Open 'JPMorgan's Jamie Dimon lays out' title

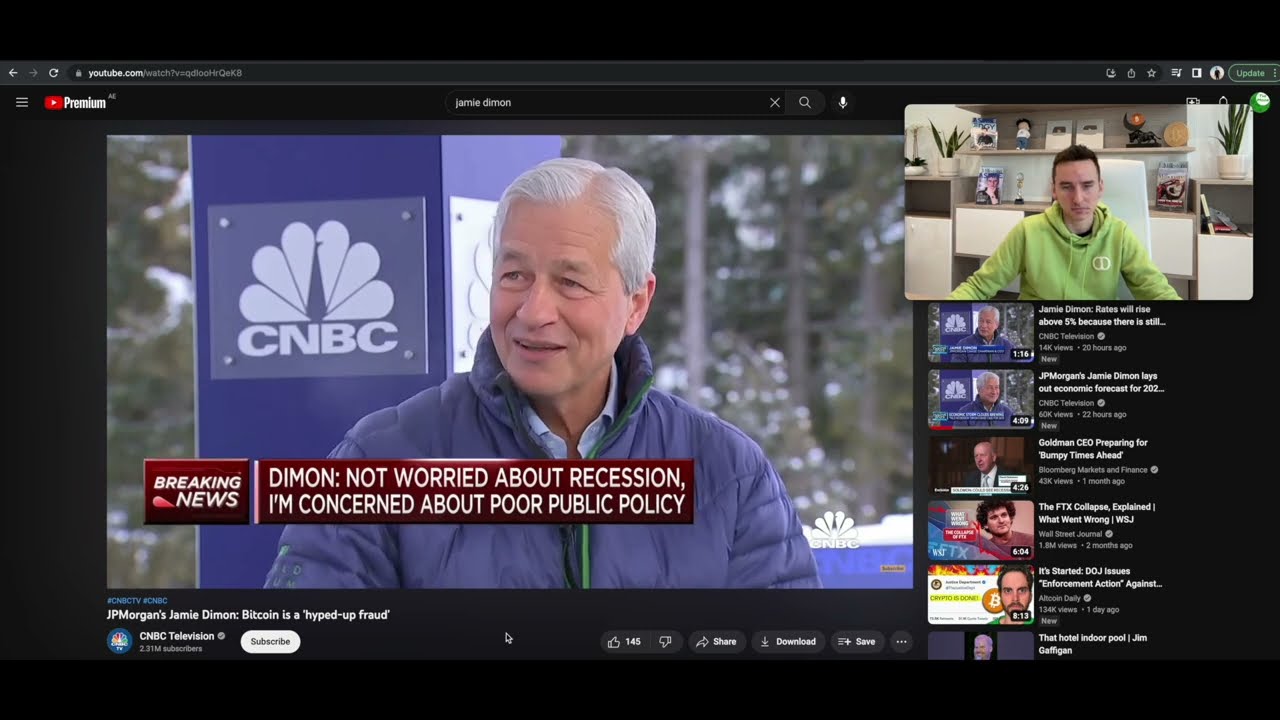coord(1102,382)
